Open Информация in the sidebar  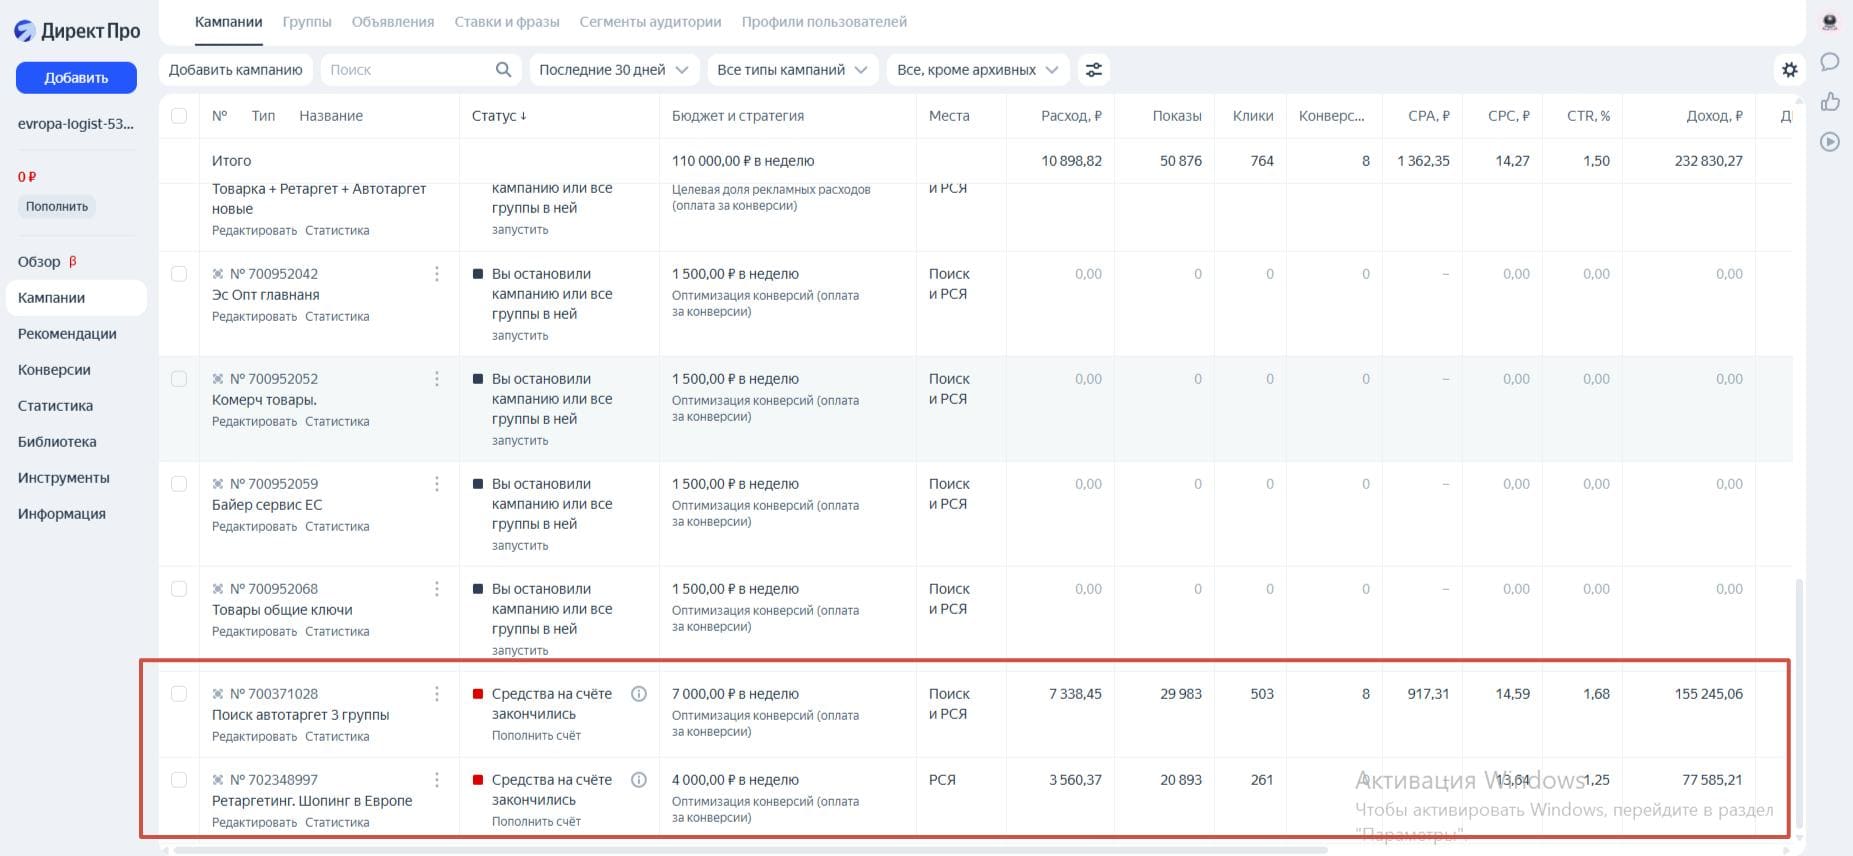point(62,514)
